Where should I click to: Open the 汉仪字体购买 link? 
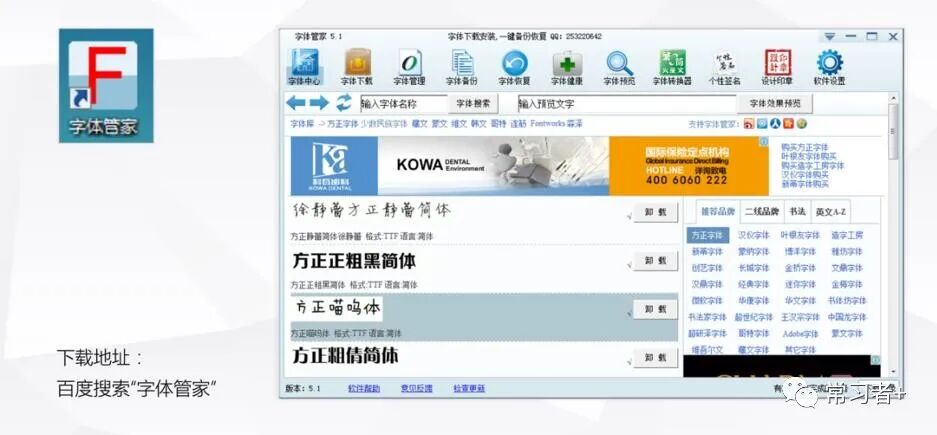point(804,174)
